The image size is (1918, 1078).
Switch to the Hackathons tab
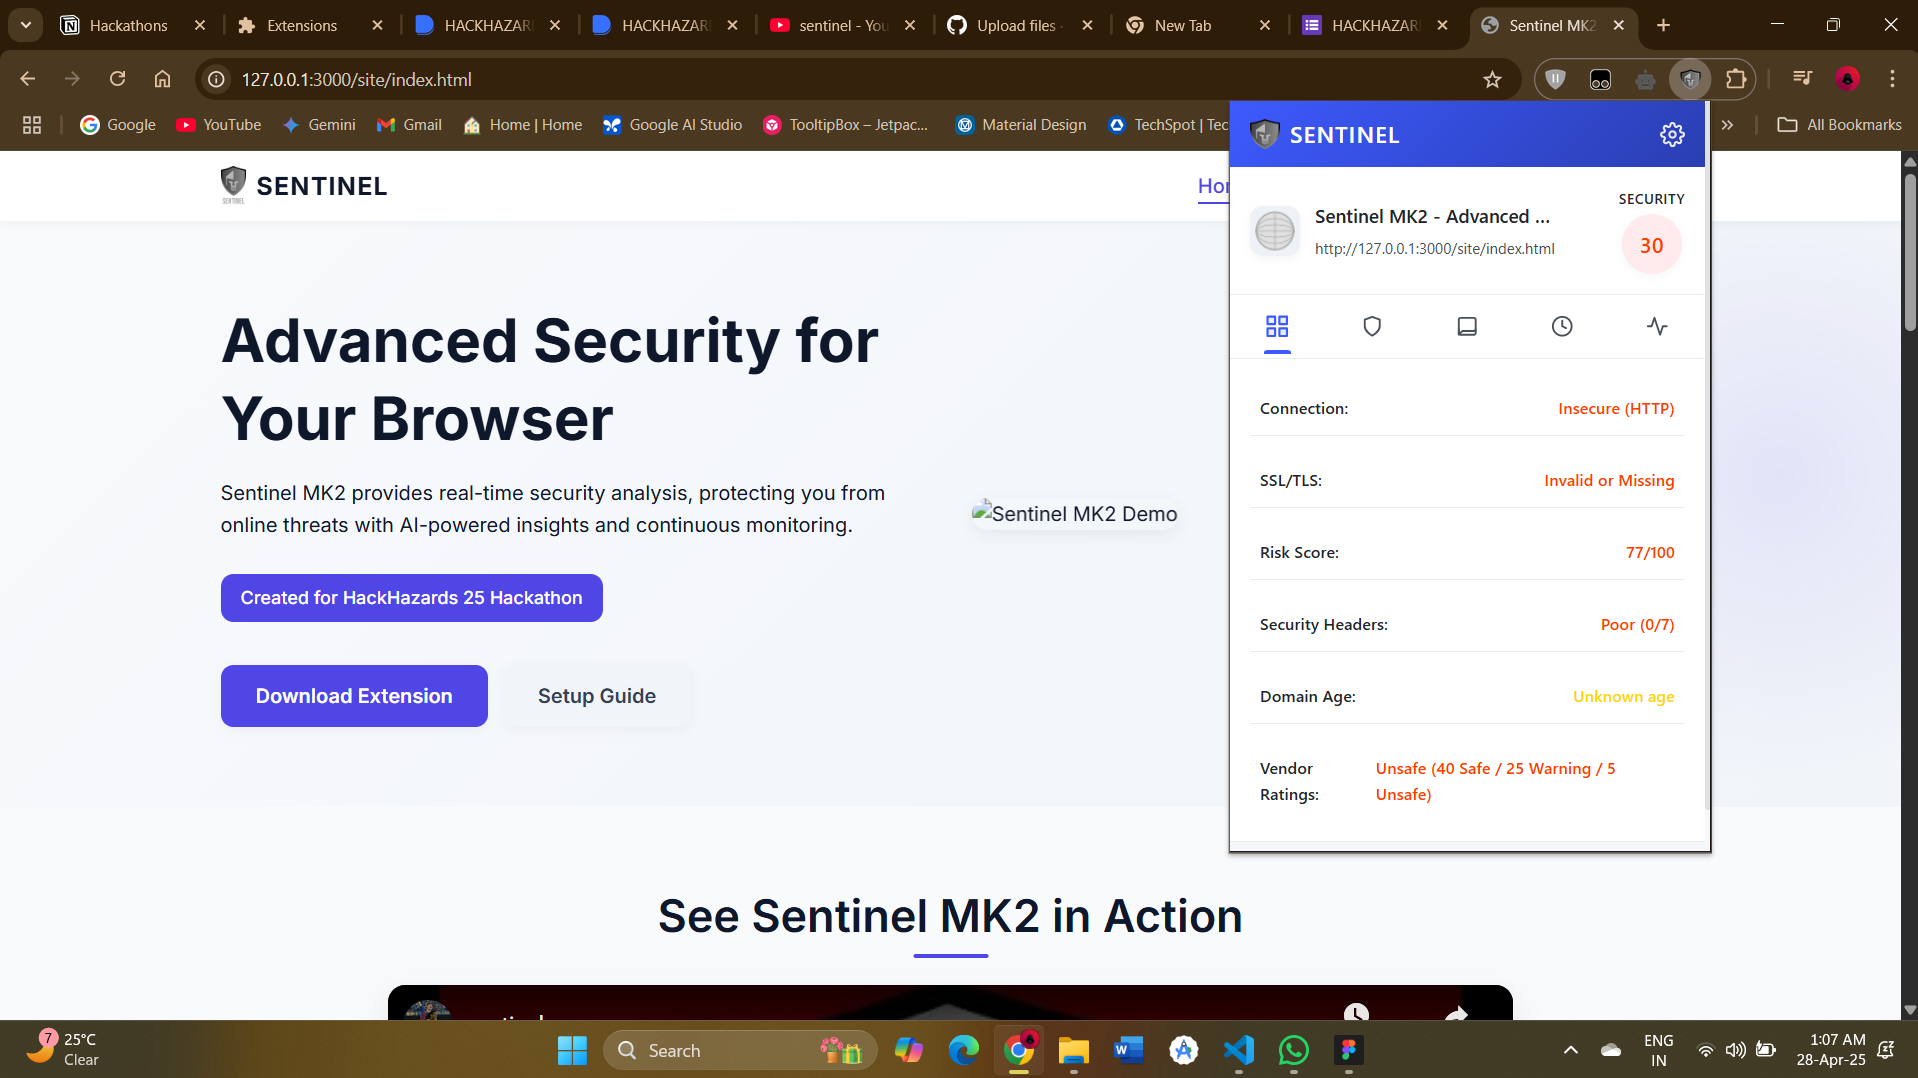(128, 25)
